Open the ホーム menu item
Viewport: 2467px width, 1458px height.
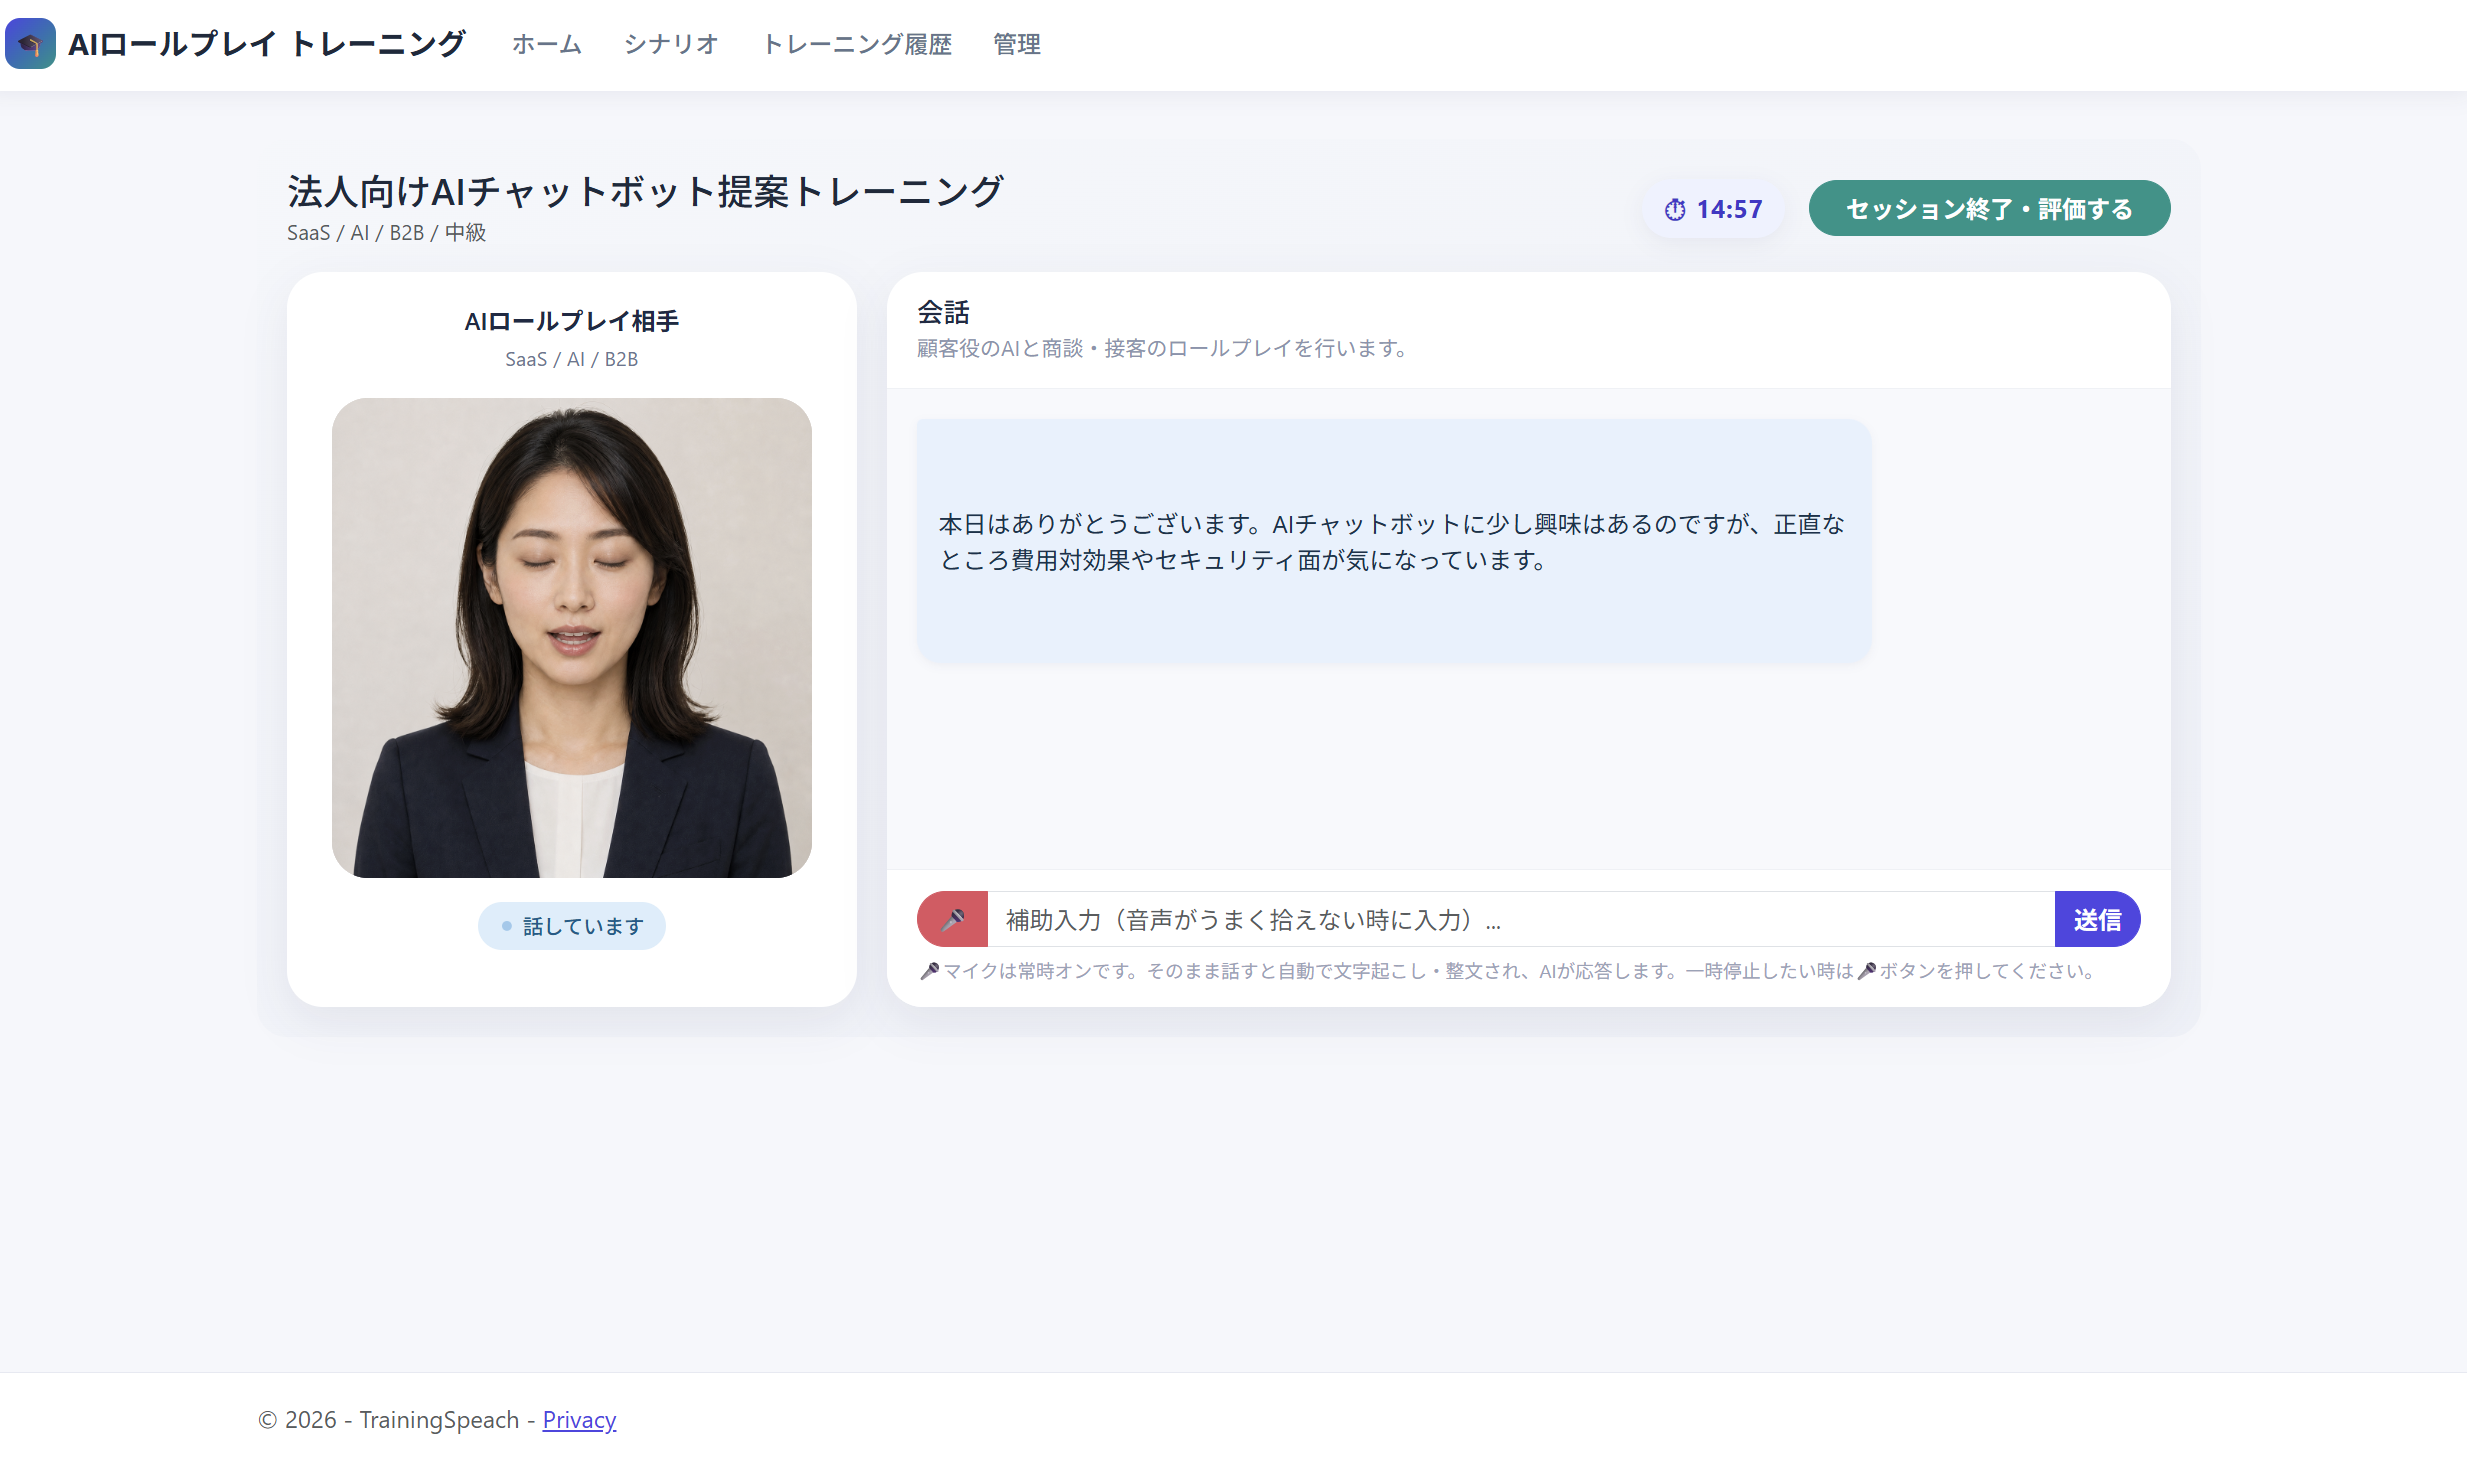coord(546,44)
